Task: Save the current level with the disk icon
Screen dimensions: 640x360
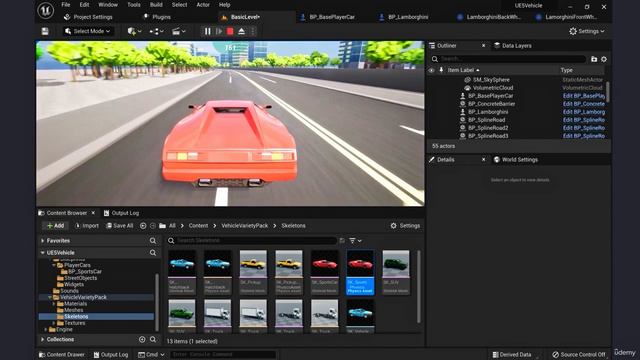Action: 45,31
